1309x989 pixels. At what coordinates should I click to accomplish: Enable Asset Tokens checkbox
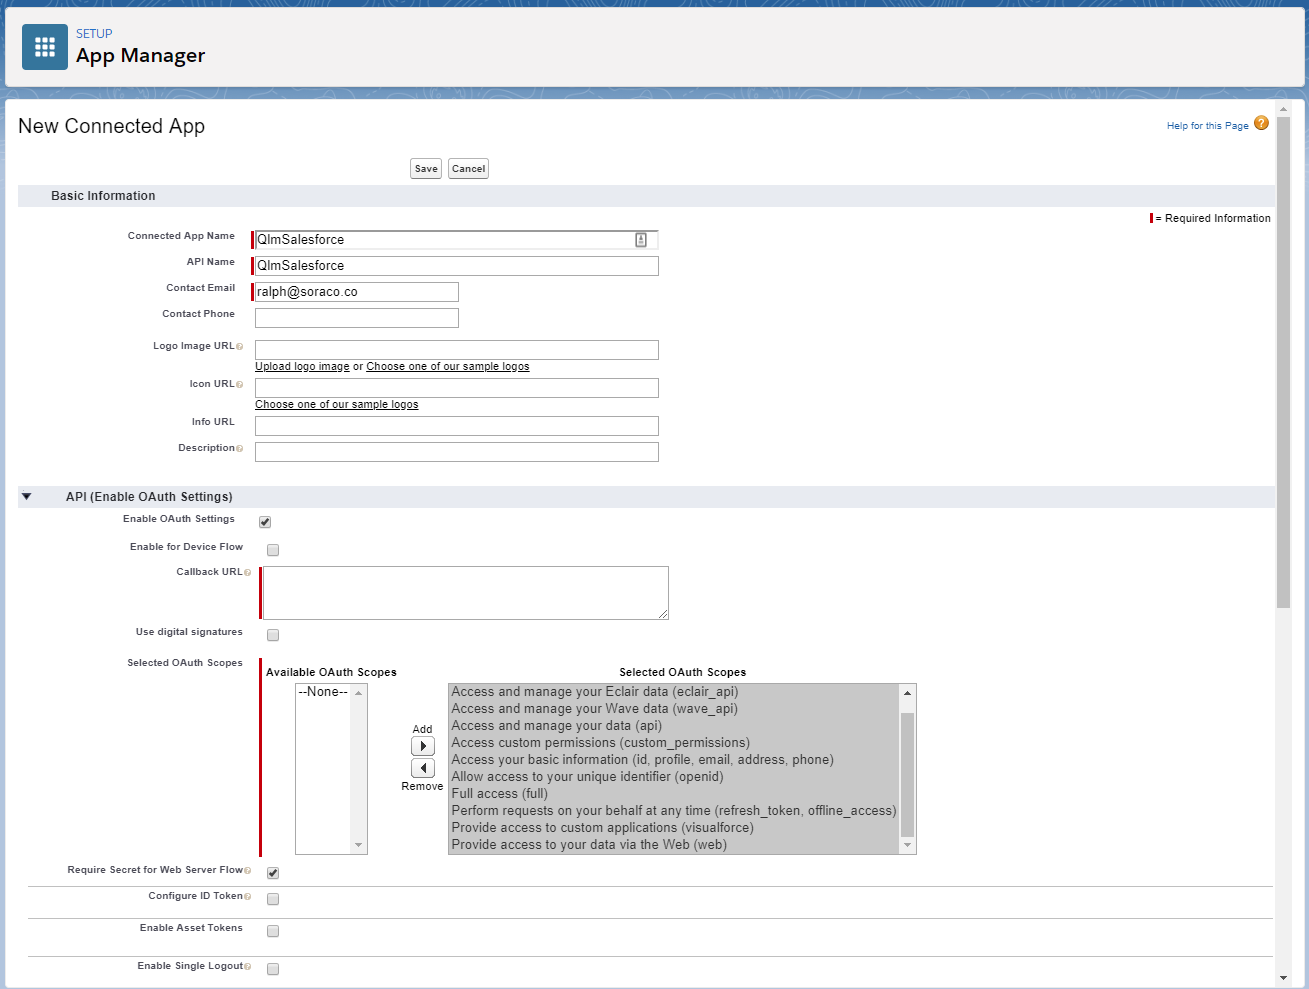click(x=273, y=931)
